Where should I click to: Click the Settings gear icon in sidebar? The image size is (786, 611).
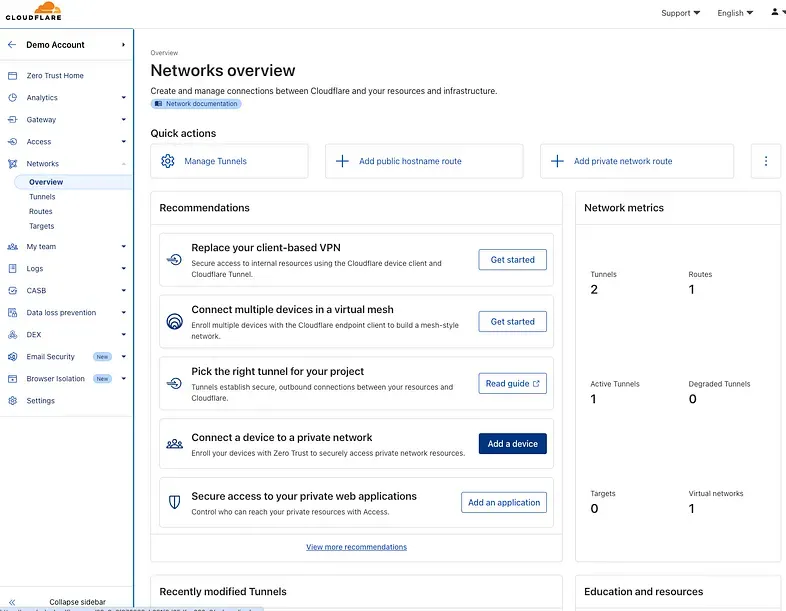[12, 401]
